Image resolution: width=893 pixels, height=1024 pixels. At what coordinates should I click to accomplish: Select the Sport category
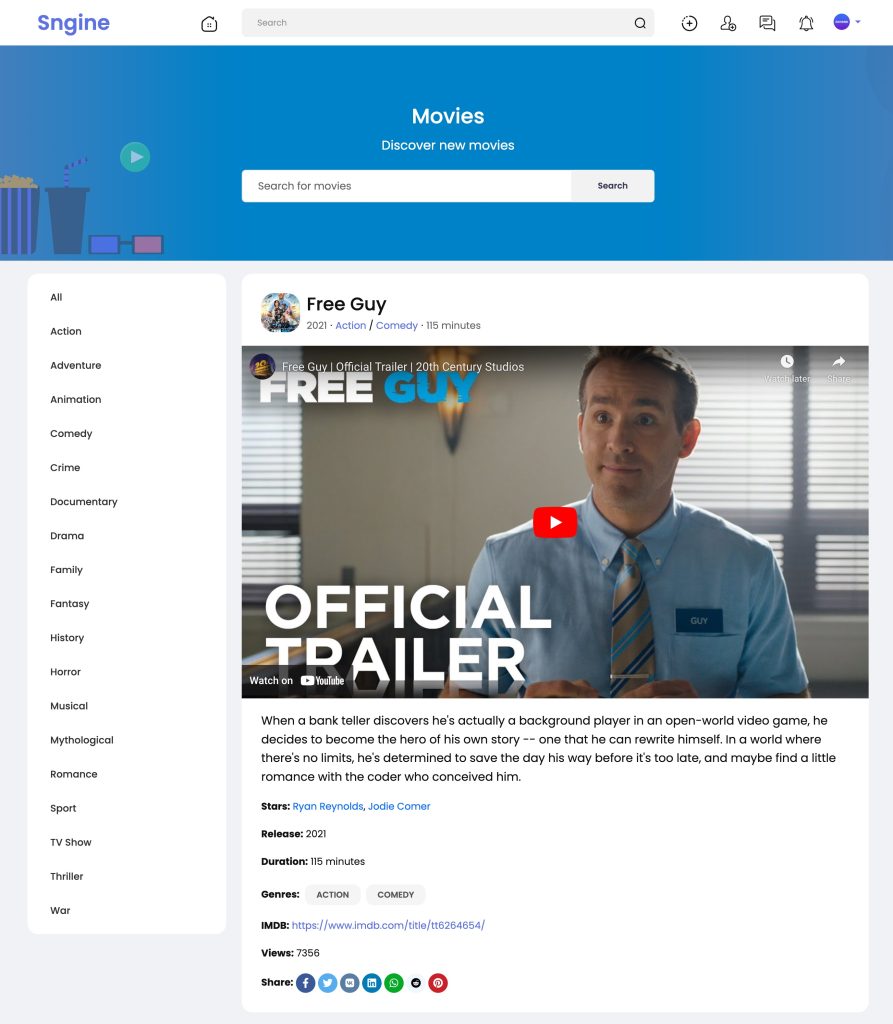pyautogui.click(x=63, y=808)
